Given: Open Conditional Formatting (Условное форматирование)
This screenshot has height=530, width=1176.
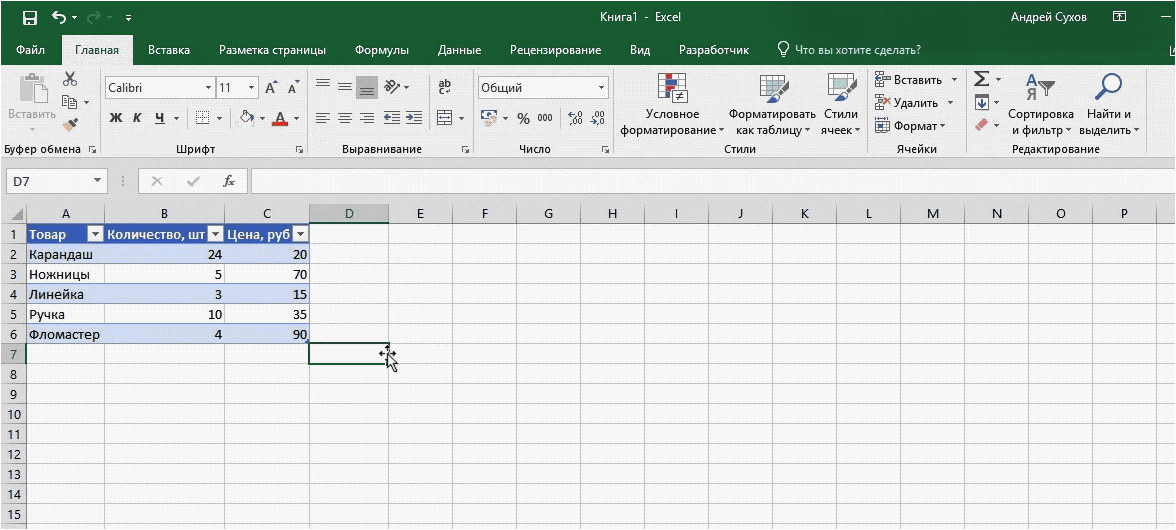Looking at the screenshot, I should (672, 106).
